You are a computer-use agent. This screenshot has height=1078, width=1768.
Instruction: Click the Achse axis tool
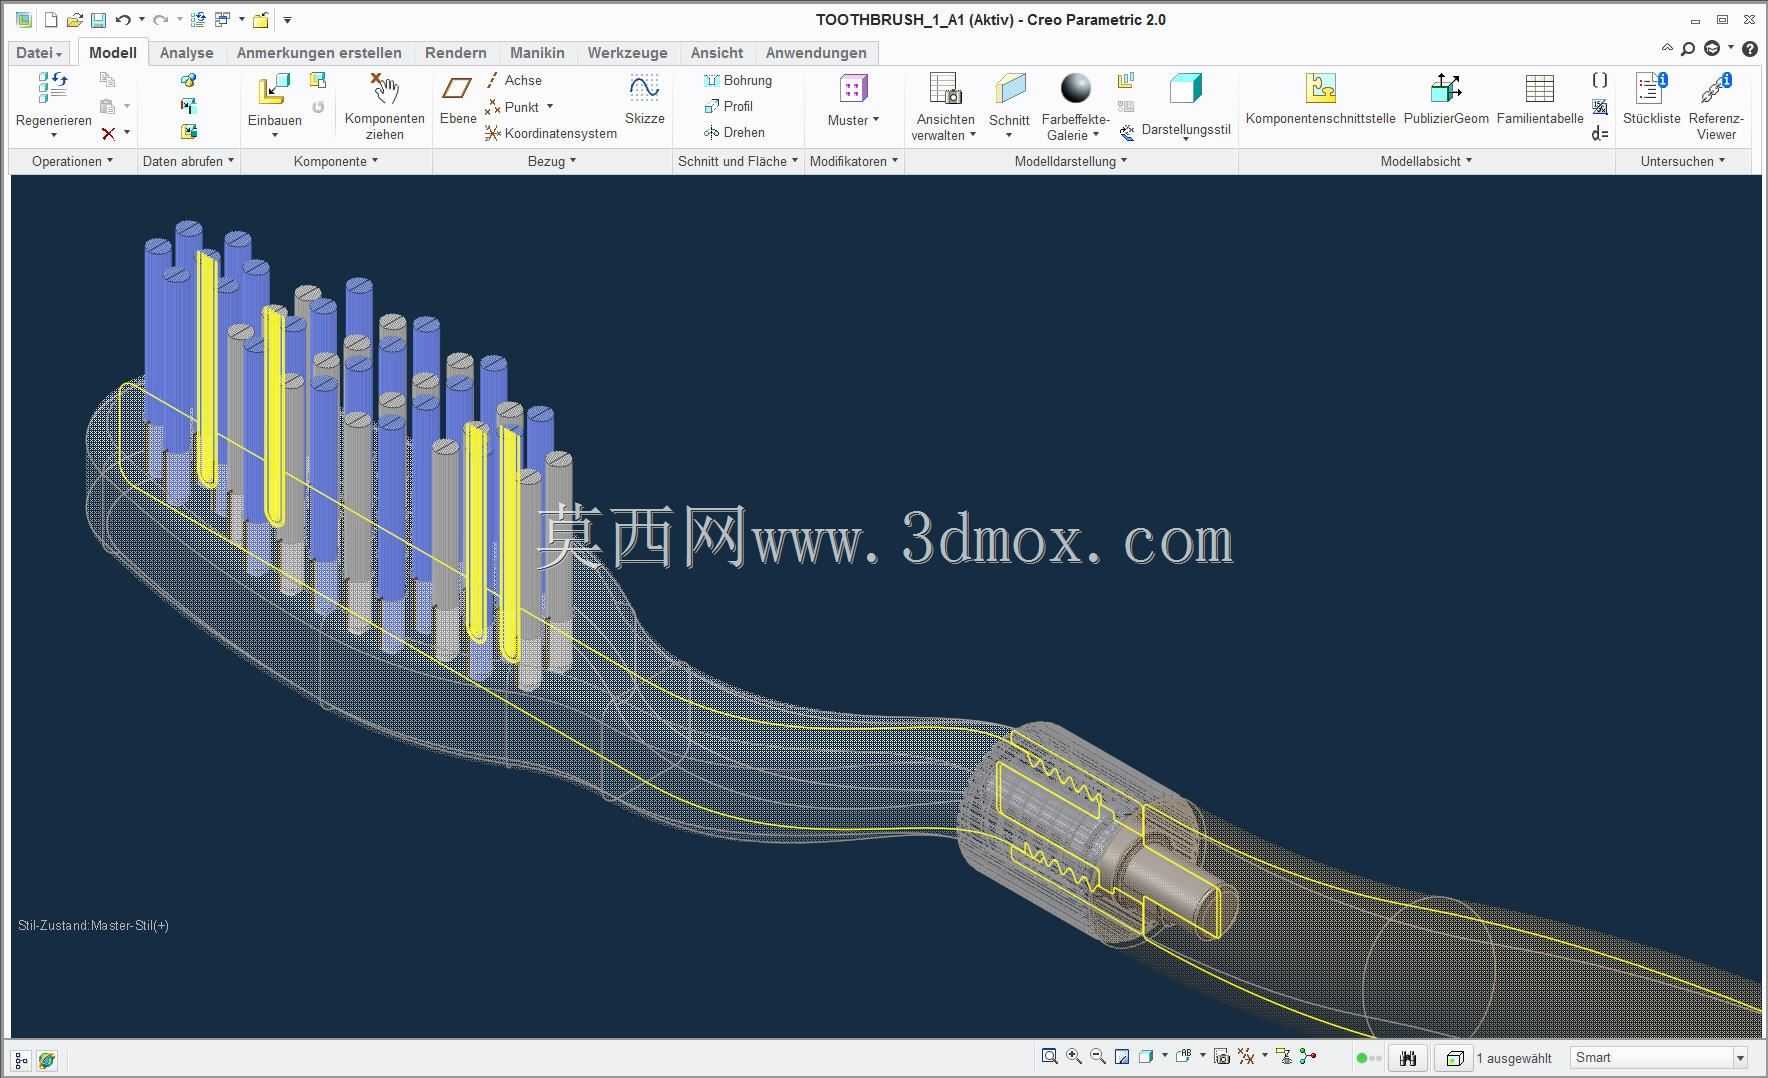(514, 80)
